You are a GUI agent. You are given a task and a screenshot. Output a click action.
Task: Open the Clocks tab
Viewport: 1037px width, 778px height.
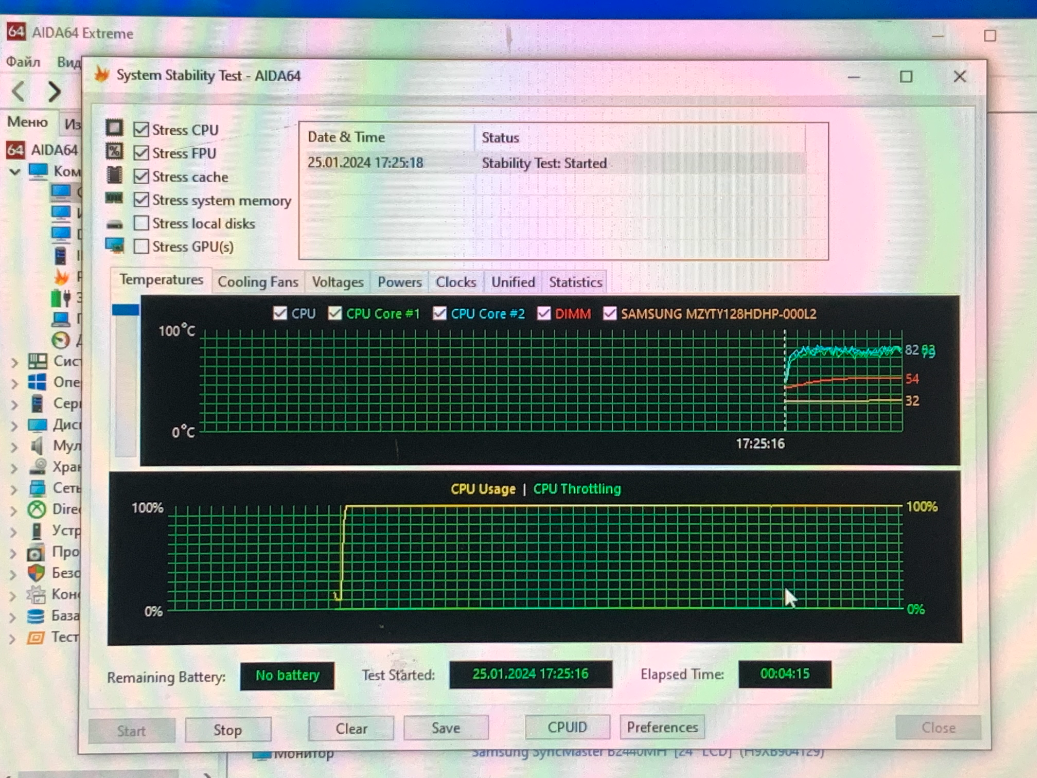coord(456,282)
